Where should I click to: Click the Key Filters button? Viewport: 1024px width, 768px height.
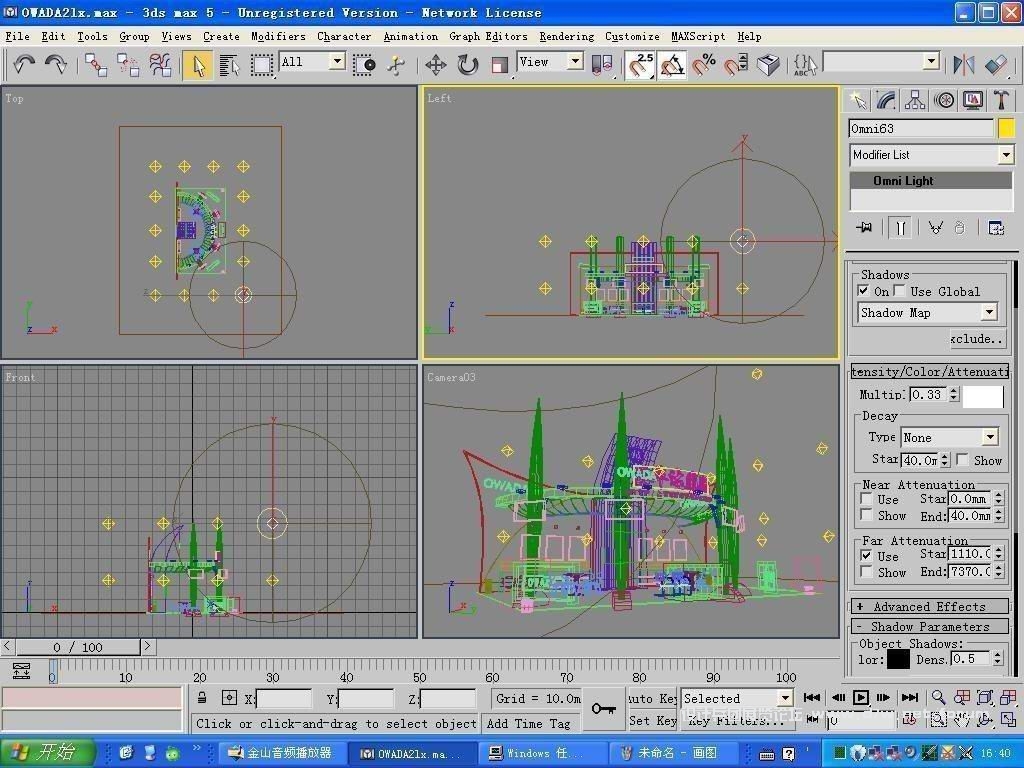[x=736, y=720]
